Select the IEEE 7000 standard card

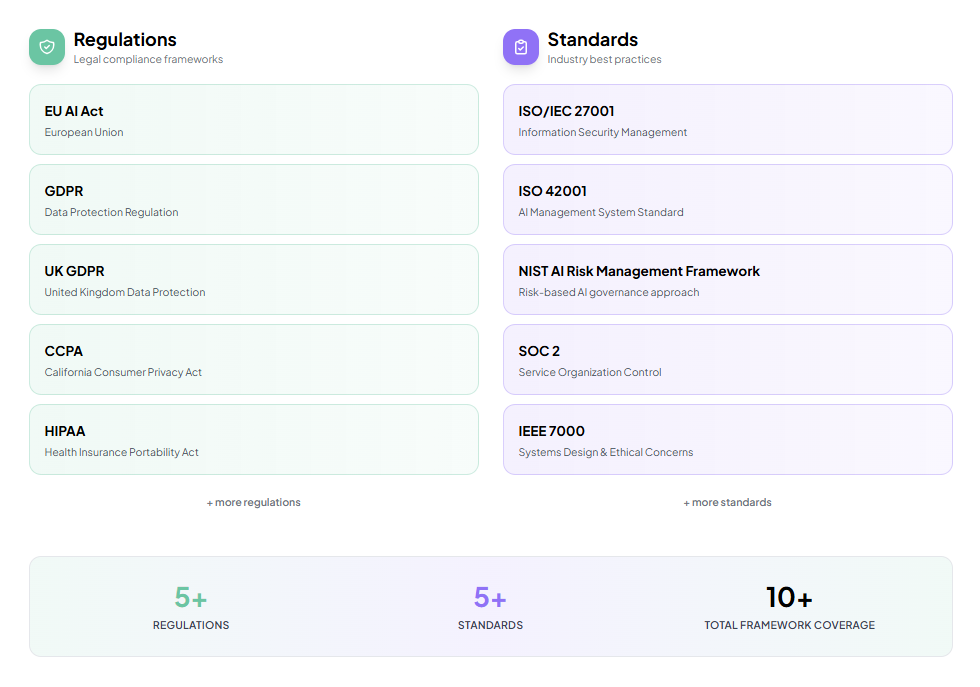[727, 440]
